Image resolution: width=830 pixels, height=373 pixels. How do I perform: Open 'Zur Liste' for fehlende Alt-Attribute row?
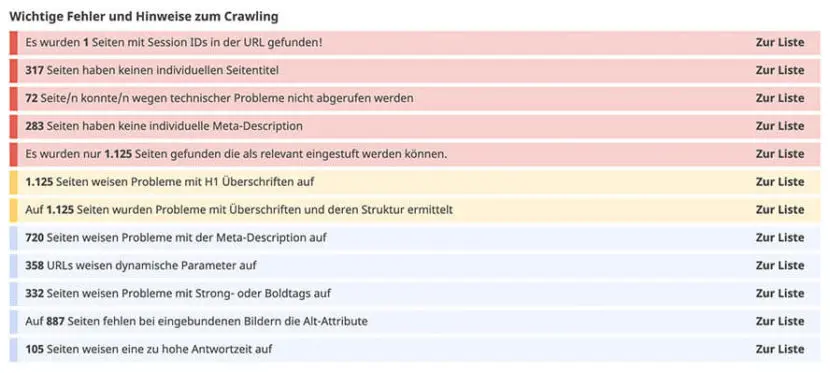(780, 322)
